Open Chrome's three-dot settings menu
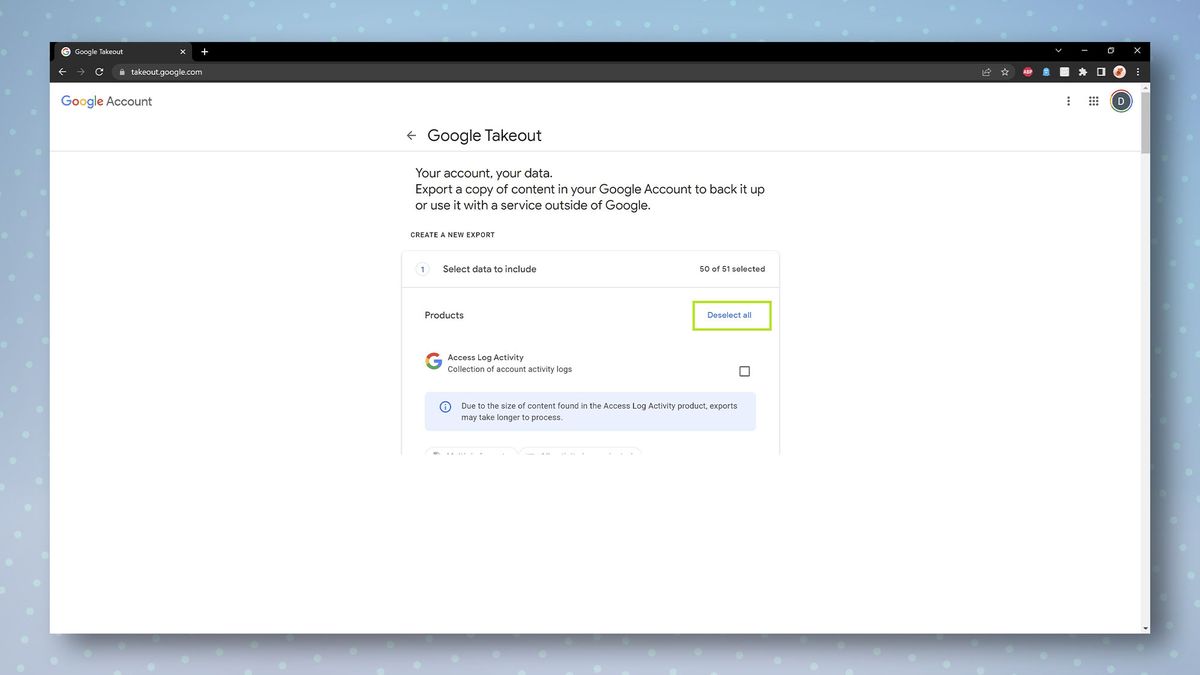 point(1137,72)
